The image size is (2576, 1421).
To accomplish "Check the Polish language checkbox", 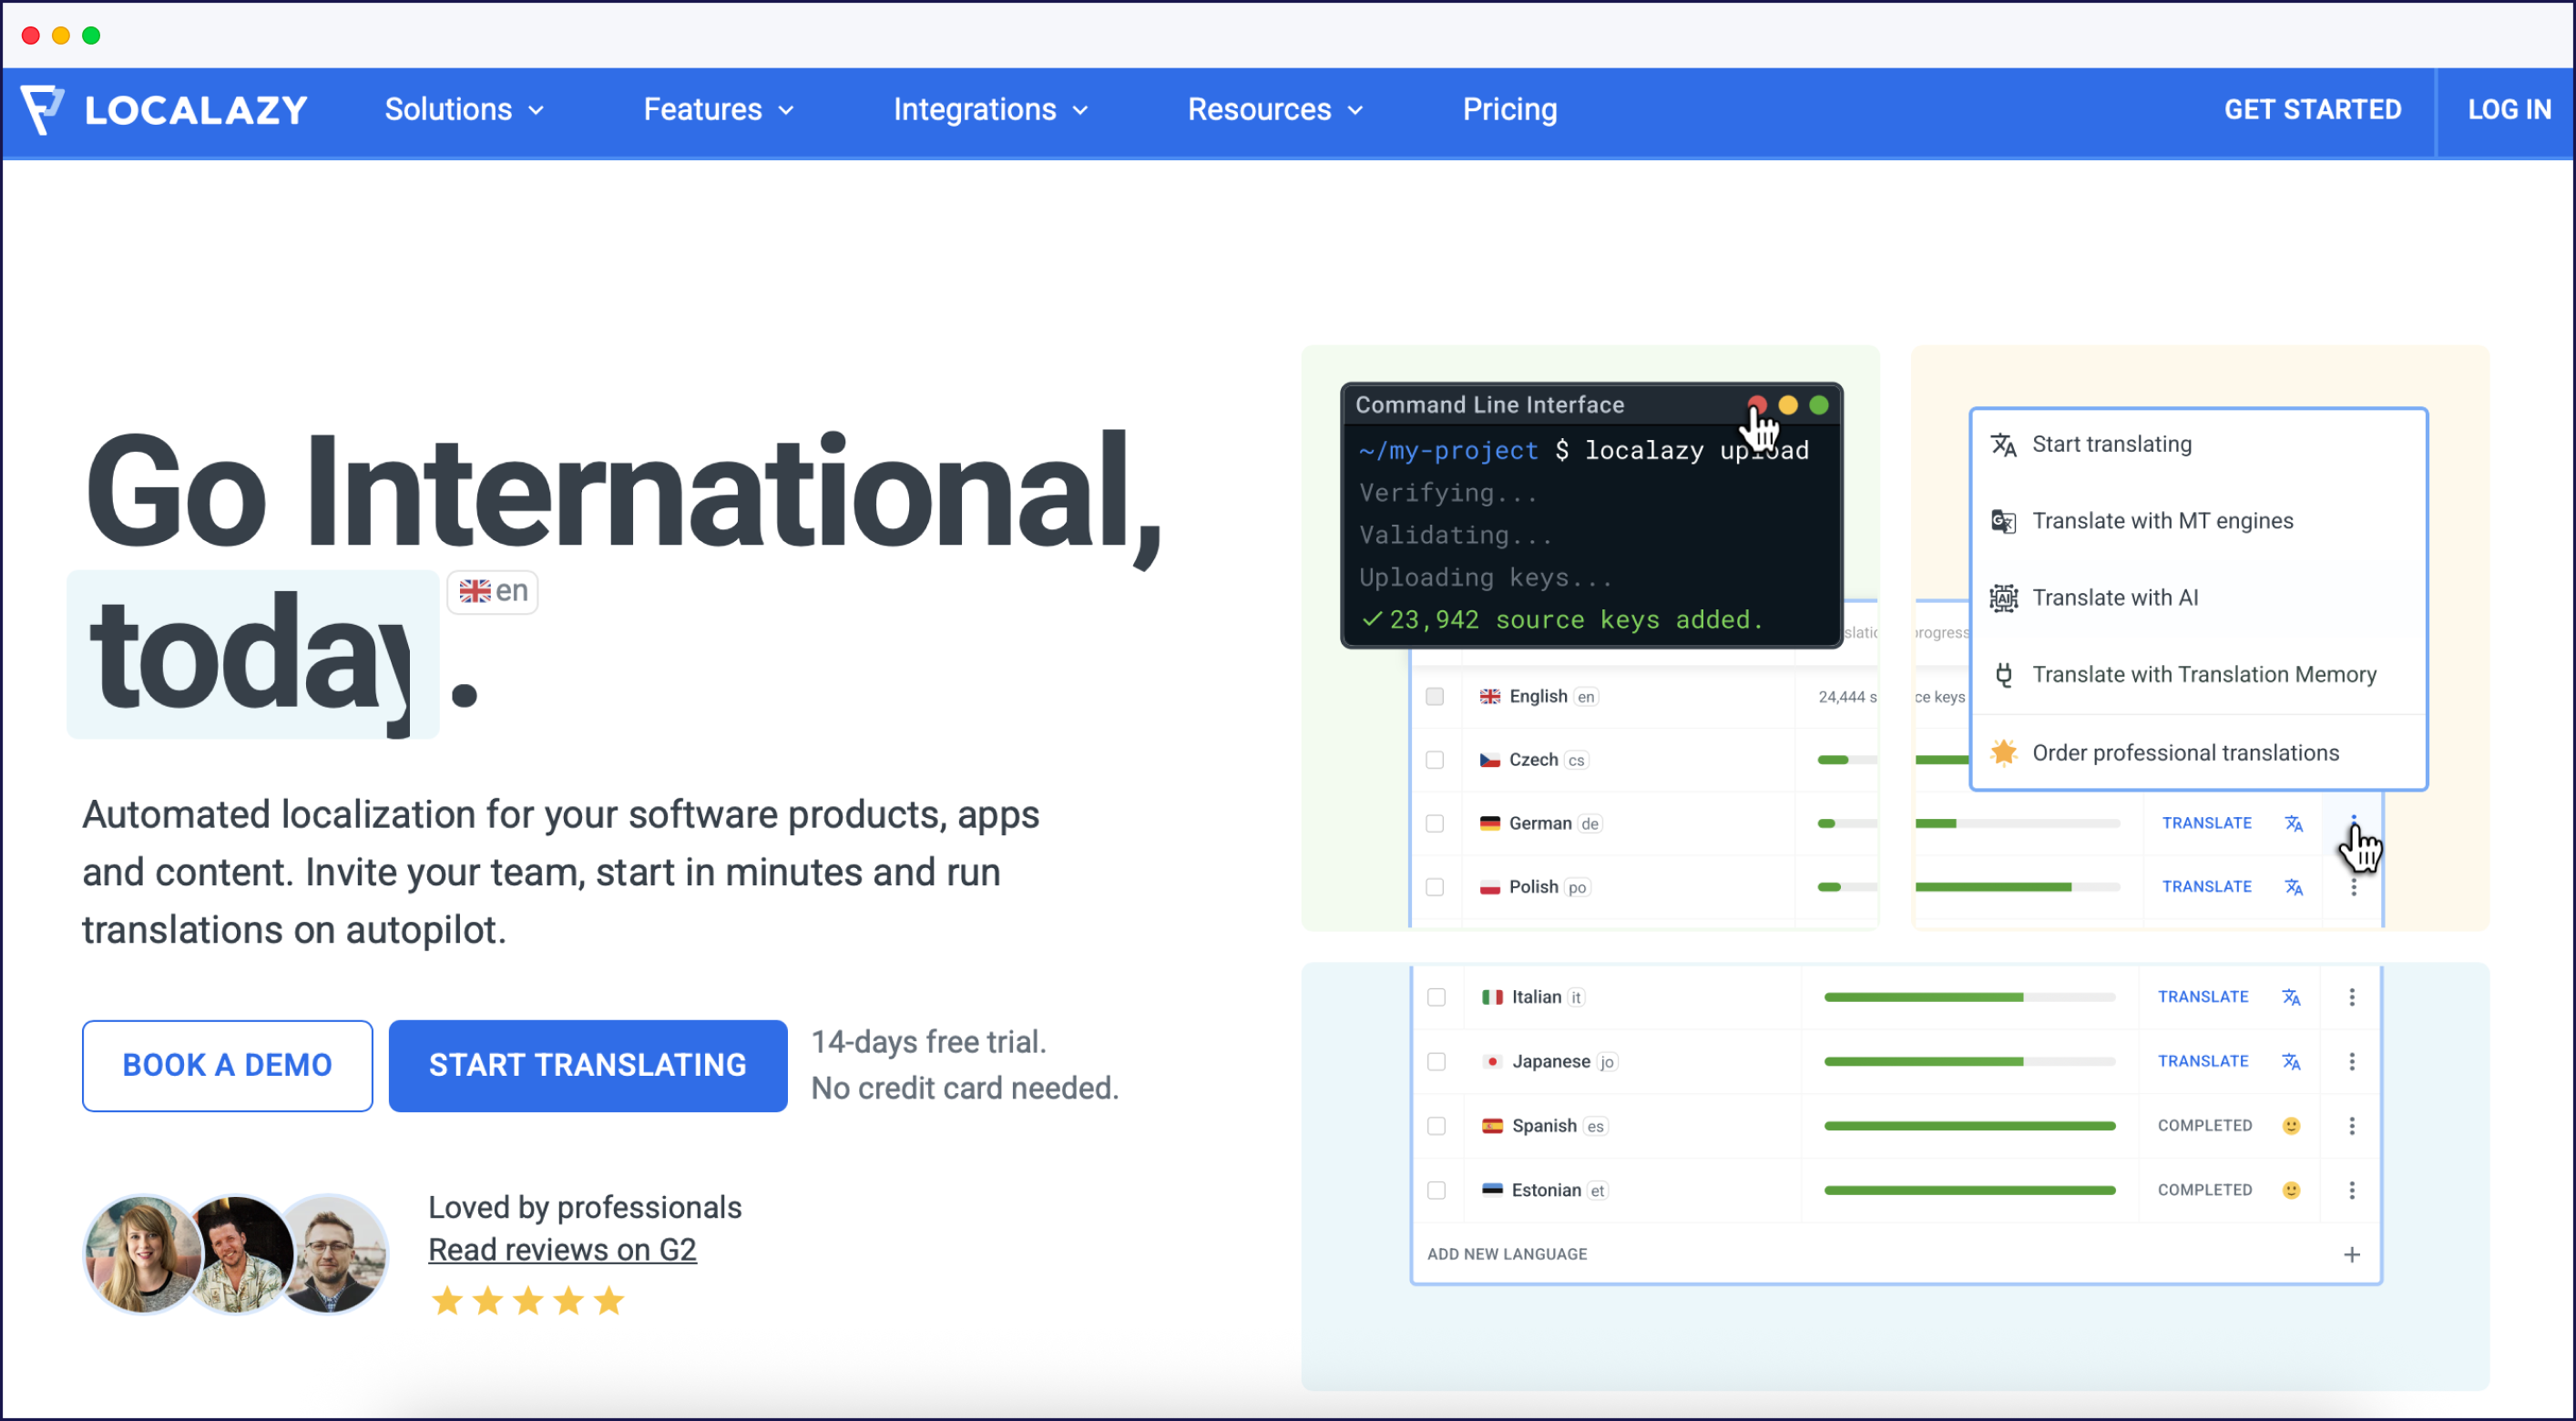I will click(x=1435, y=888).
